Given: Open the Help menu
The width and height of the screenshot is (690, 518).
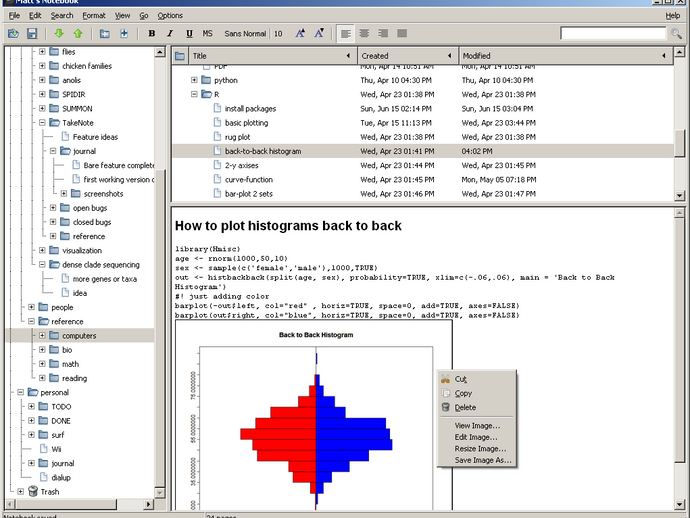Looking at the screenshot, I should point(672,15).
